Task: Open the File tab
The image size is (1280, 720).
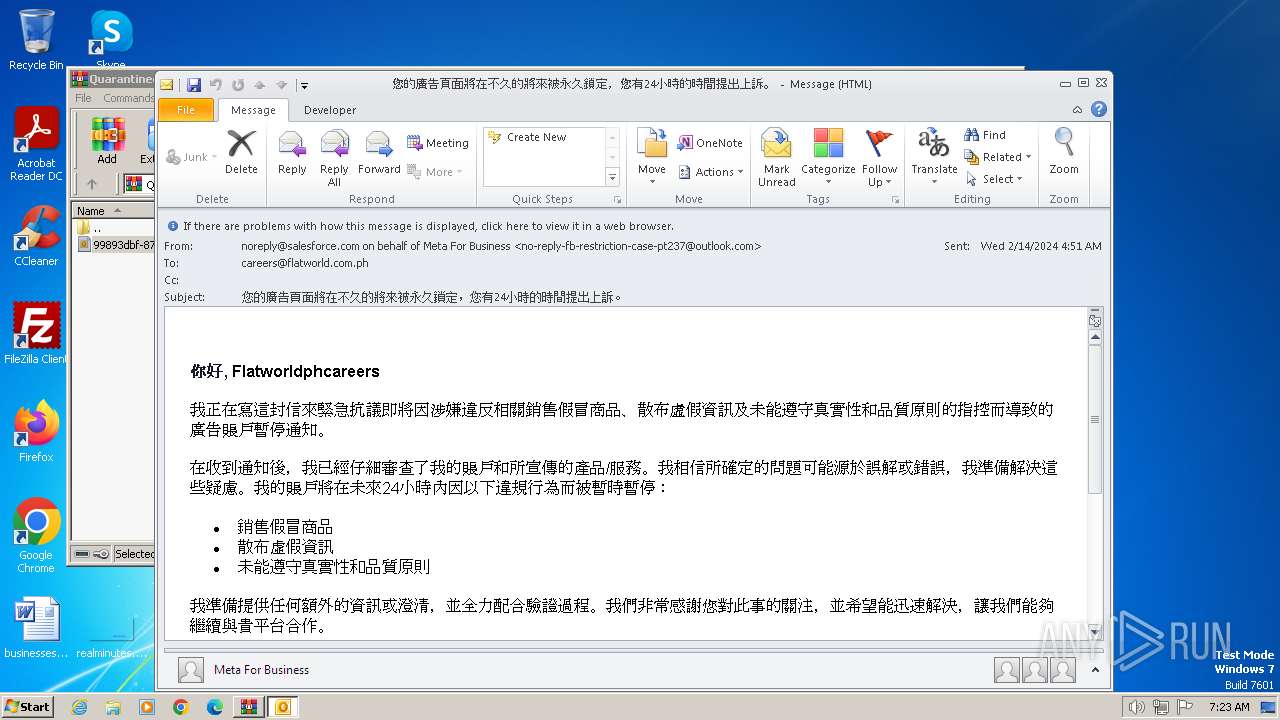Action: [186, 110]
